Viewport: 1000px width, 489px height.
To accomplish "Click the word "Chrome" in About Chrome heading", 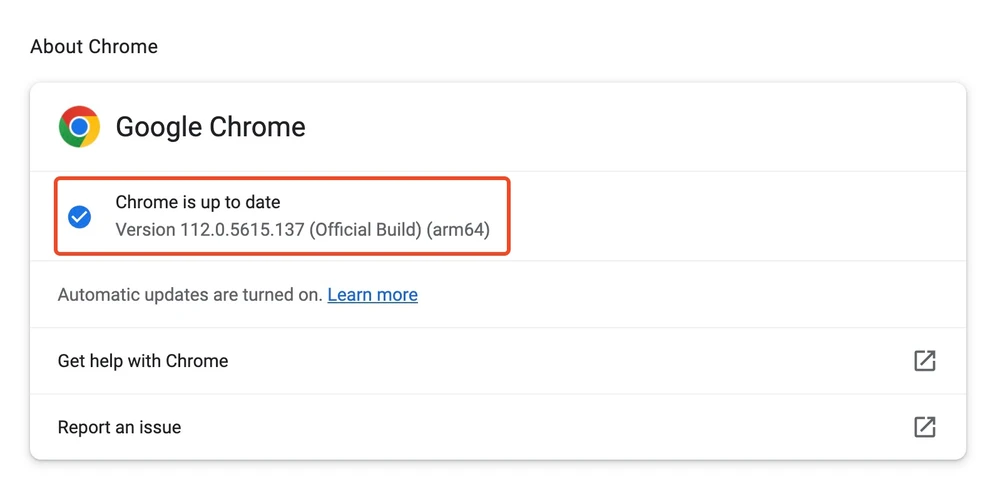I will tap(124, 47).
